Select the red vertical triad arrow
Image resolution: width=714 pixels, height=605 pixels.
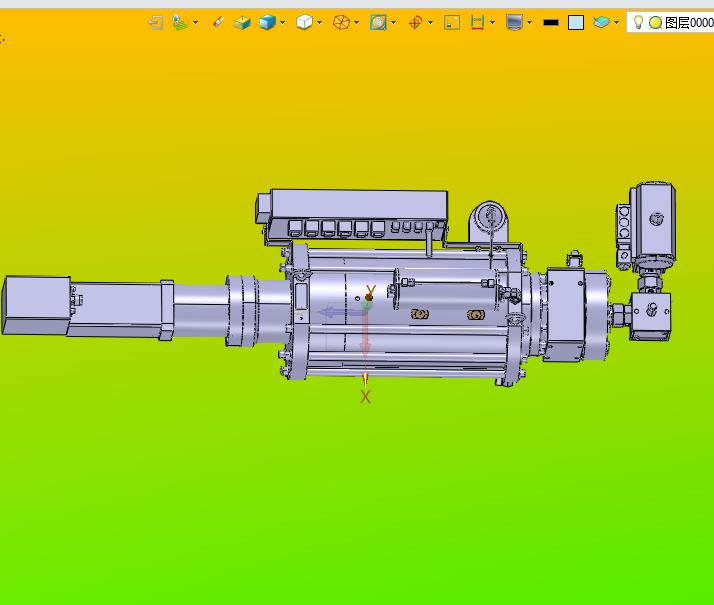pos(365,335)
